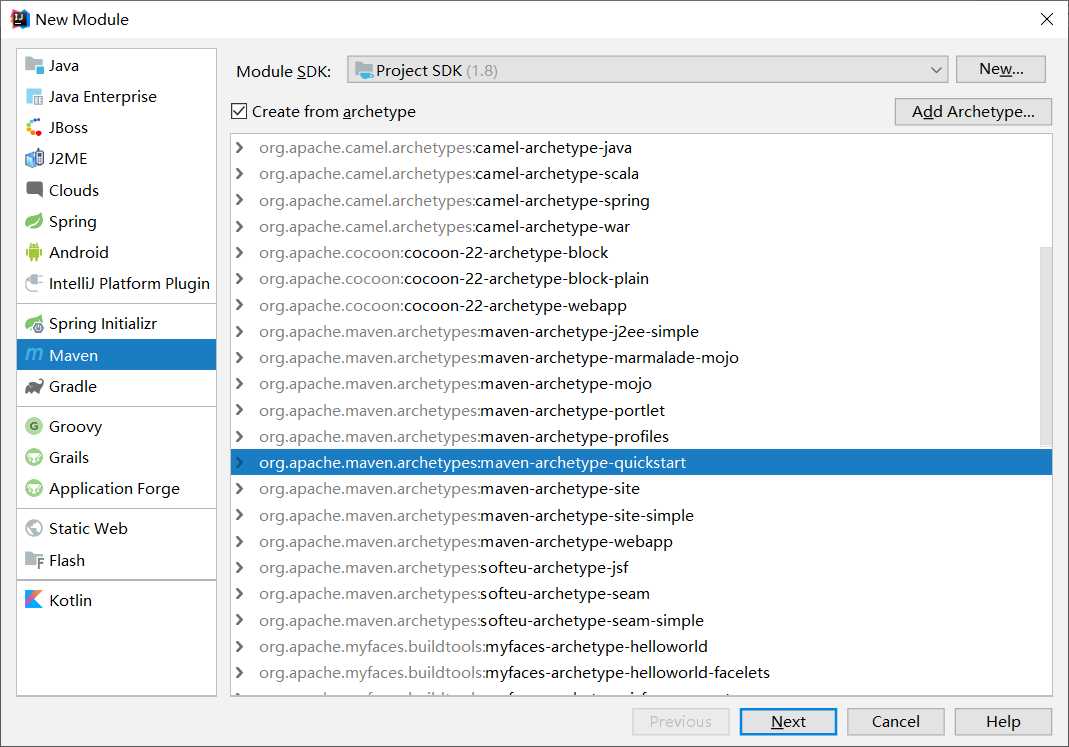Click the IntelliJ Platform Plugin icon

pyautogui.click(x=34, y=283)
